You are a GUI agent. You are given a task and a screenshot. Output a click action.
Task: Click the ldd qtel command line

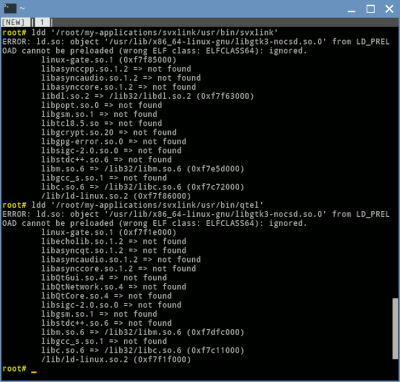(x=133, y=205)
